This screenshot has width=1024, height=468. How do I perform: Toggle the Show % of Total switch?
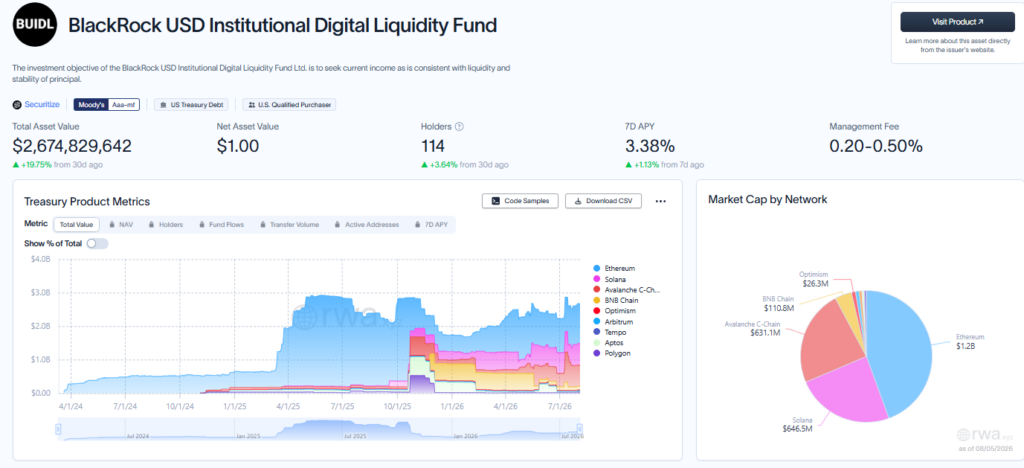tap(97, 243)
